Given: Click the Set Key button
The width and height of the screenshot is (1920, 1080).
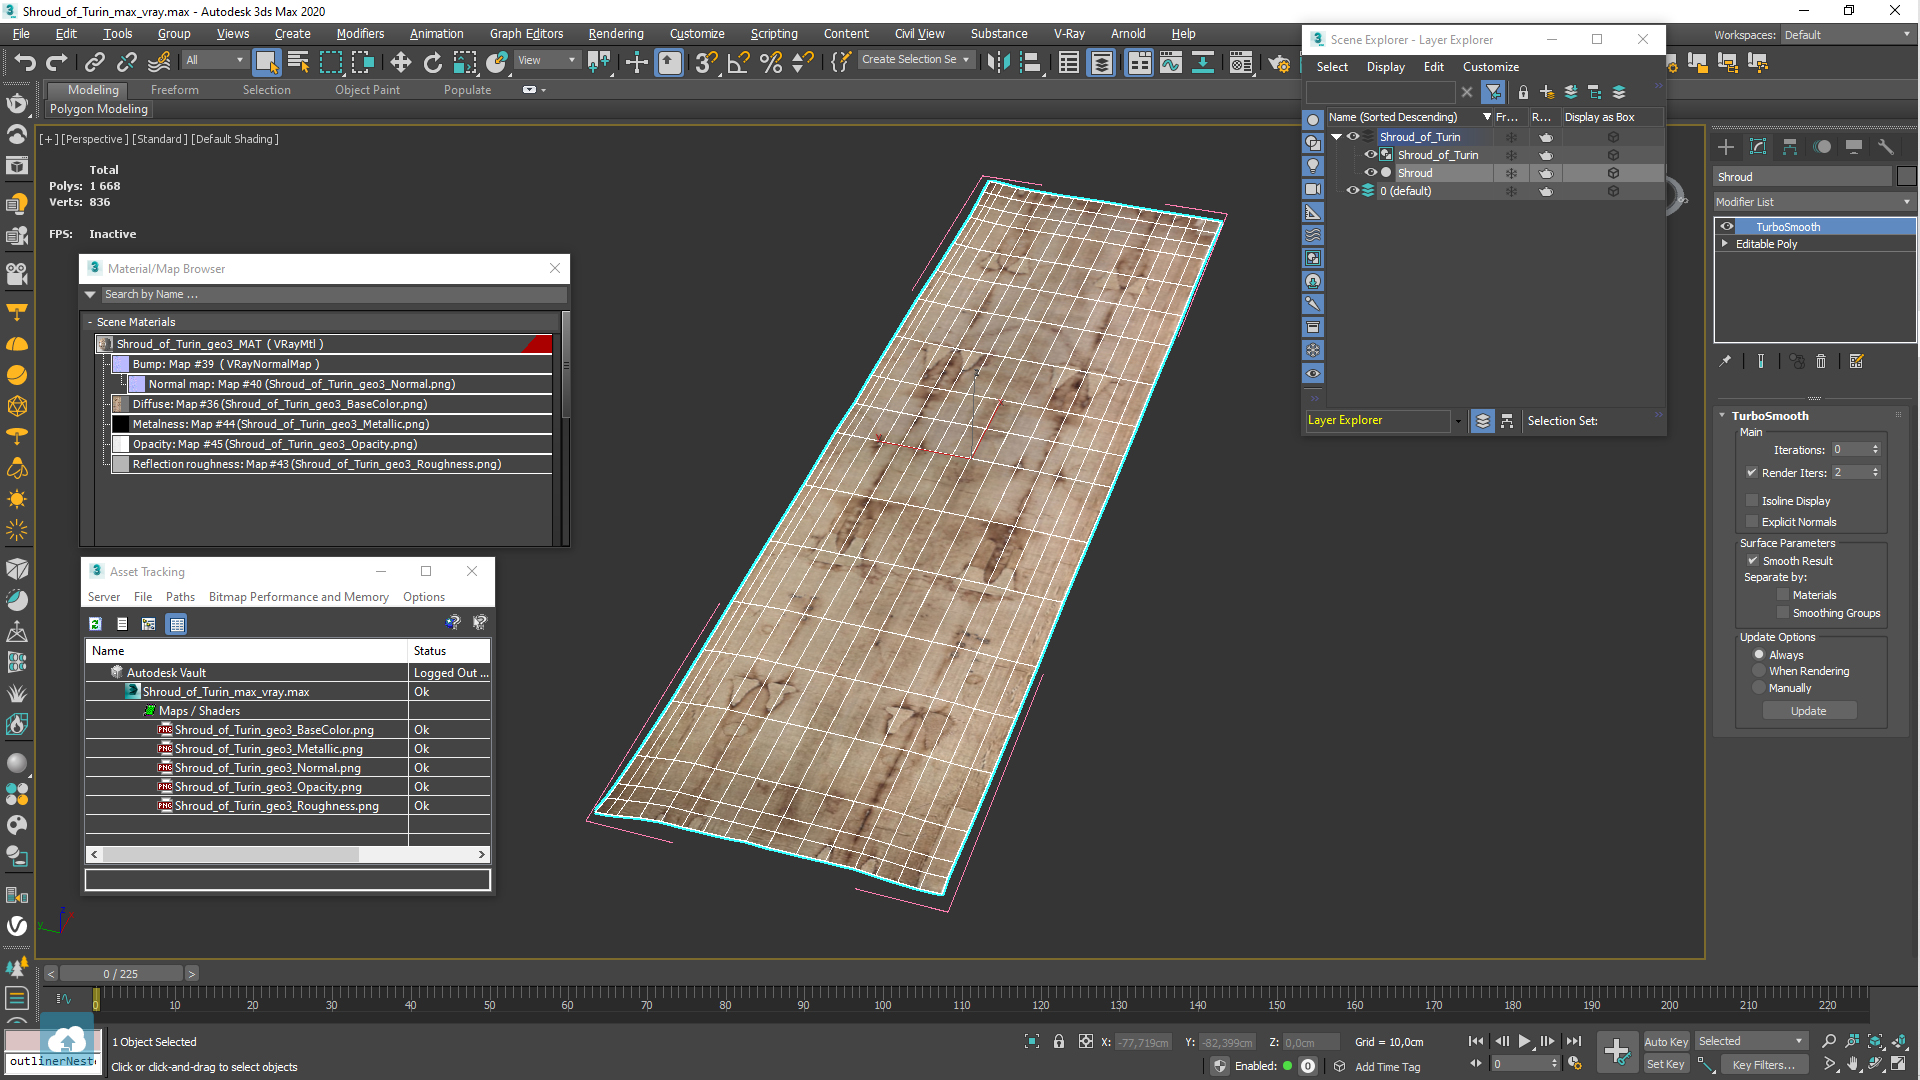Looking at the screenshot, I should tap(1666, 1064).
